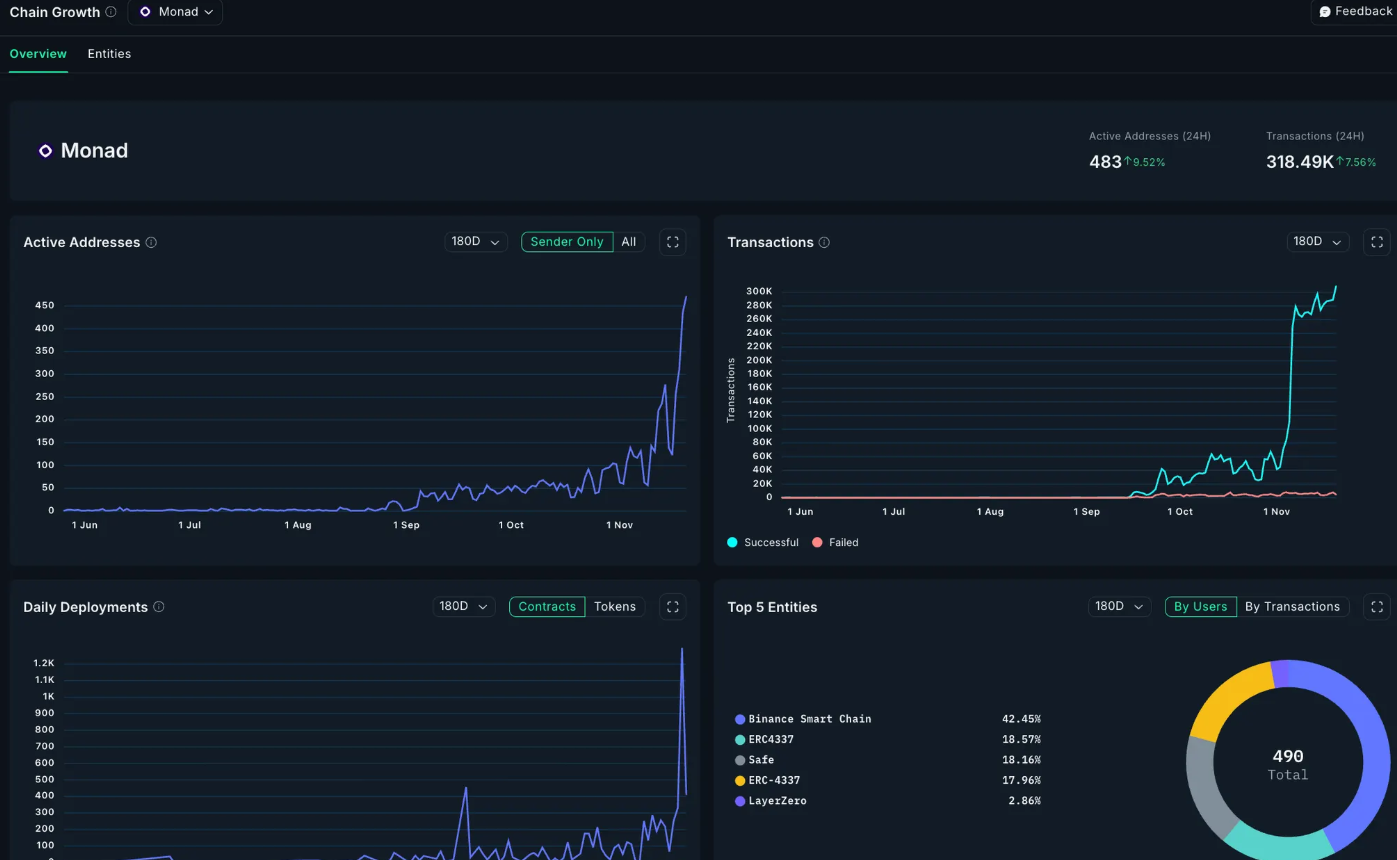Click the Active Addresses chart title

click(x=82, y=242)
